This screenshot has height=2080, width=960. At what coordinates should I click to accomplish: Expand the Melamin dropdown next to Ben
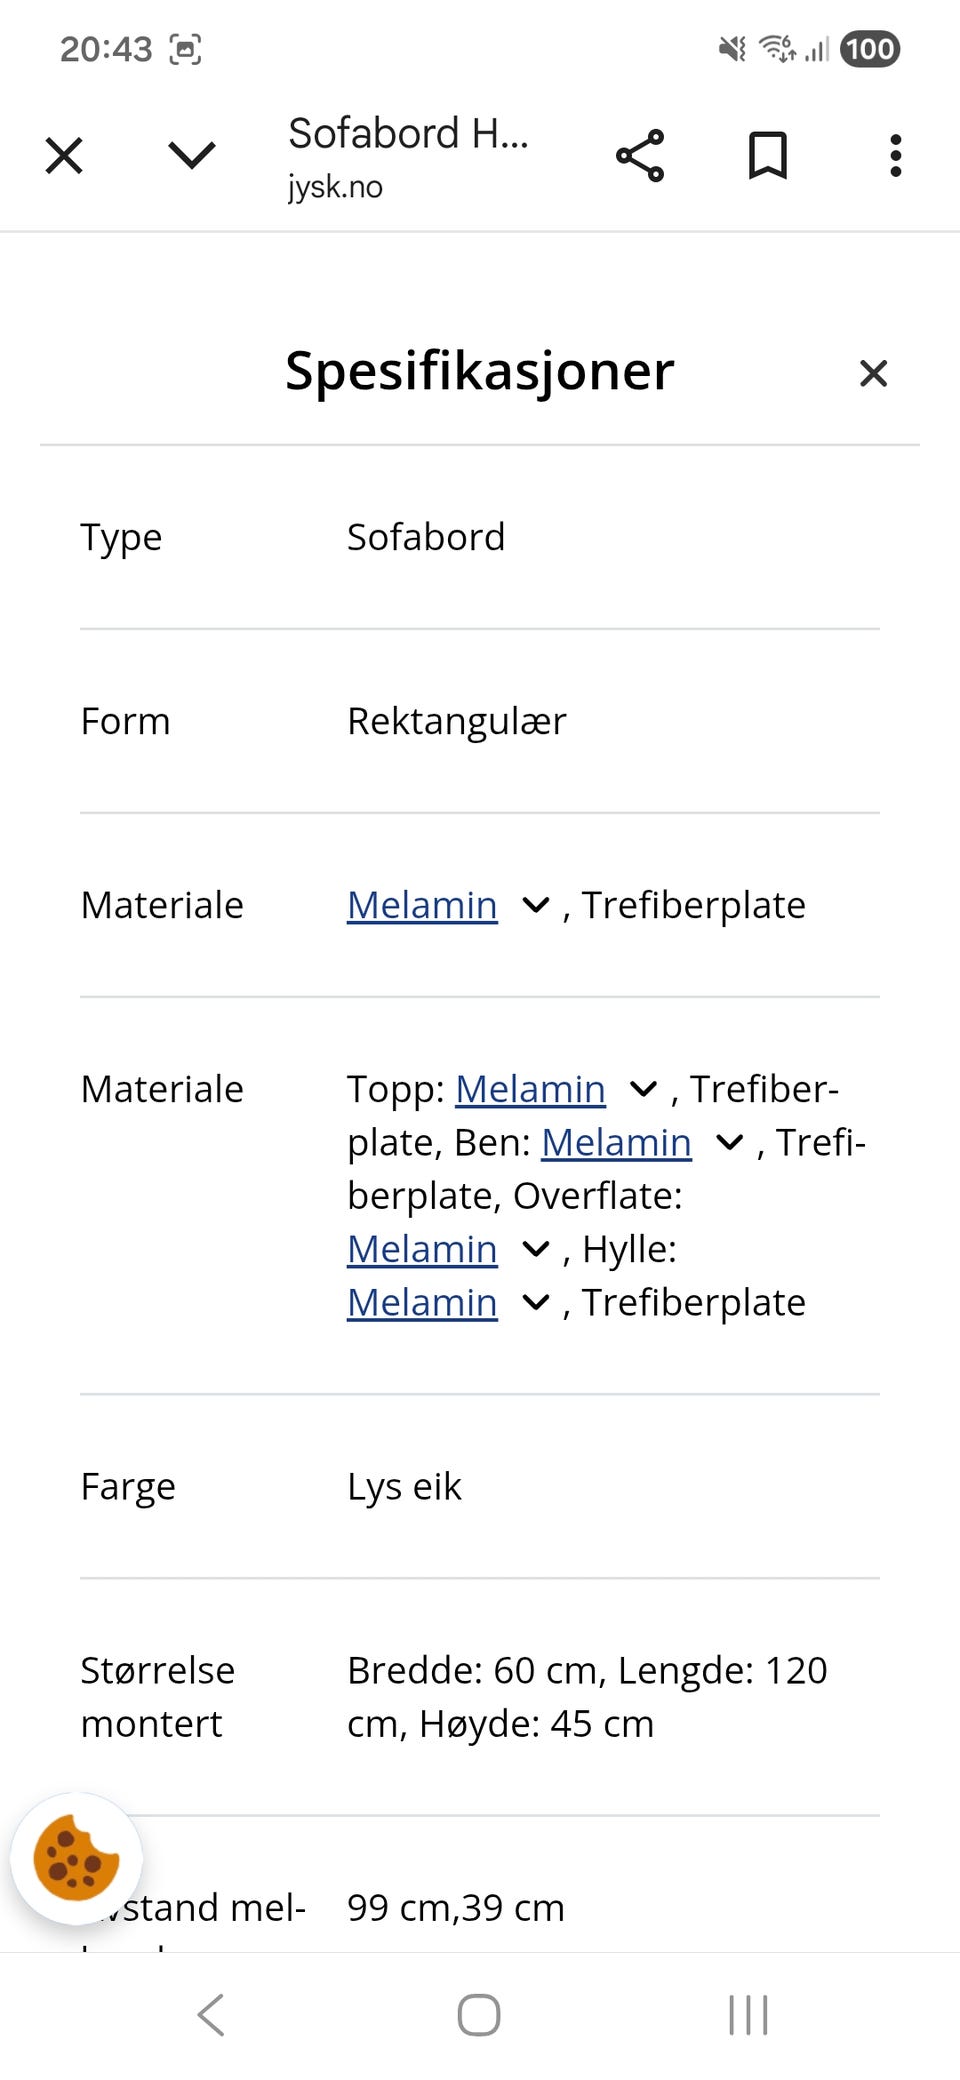click(x=729, y=1142)
